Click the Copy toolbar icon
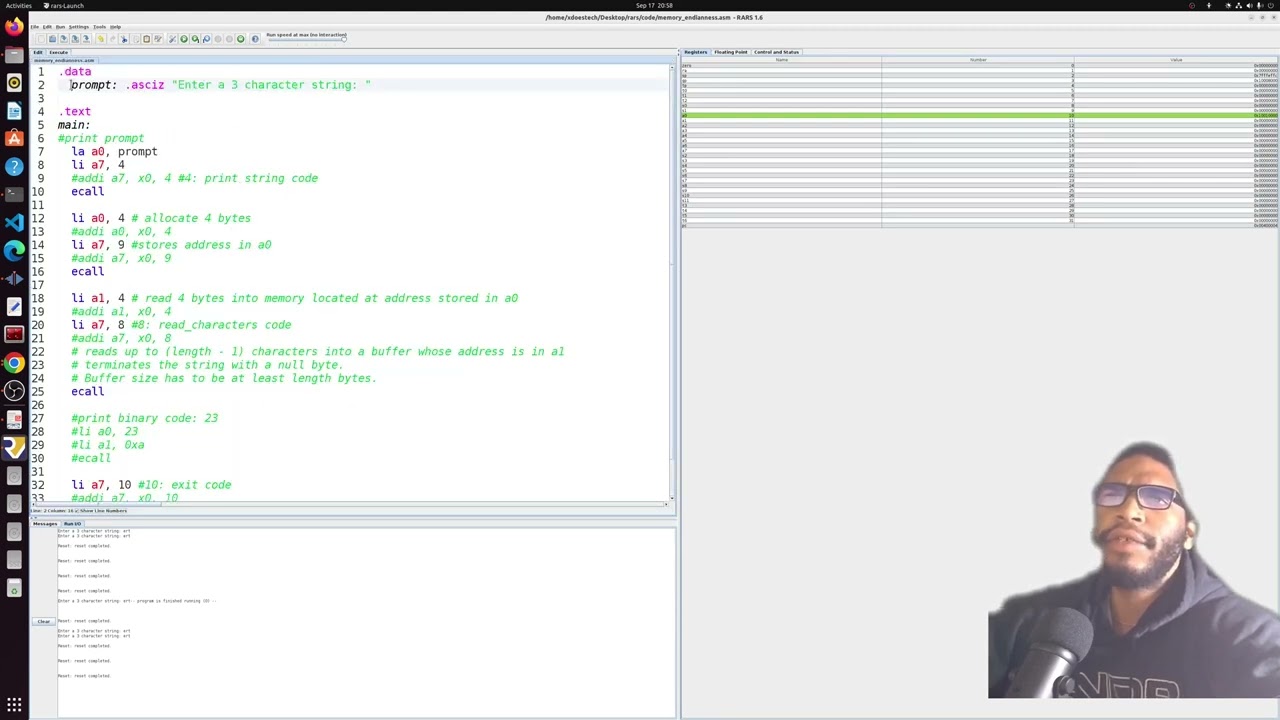Screen dimensions: 1280x720 (x=135, y=39)
